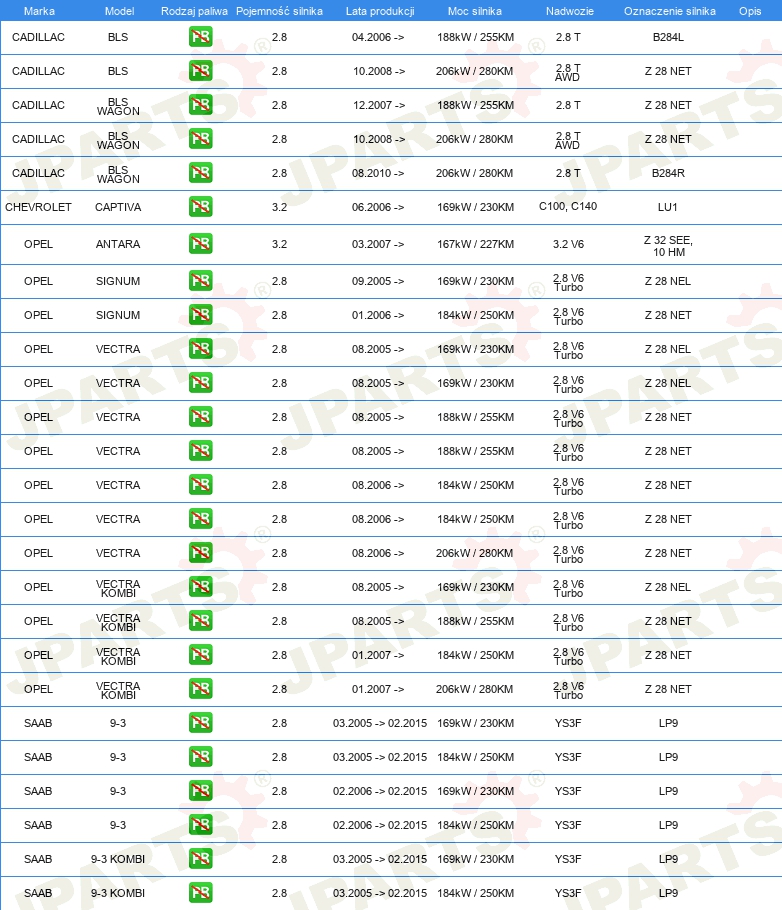Select production date 01.2006 ->
This screenshot has width=782, height=910.
click(x=378, y=315)
